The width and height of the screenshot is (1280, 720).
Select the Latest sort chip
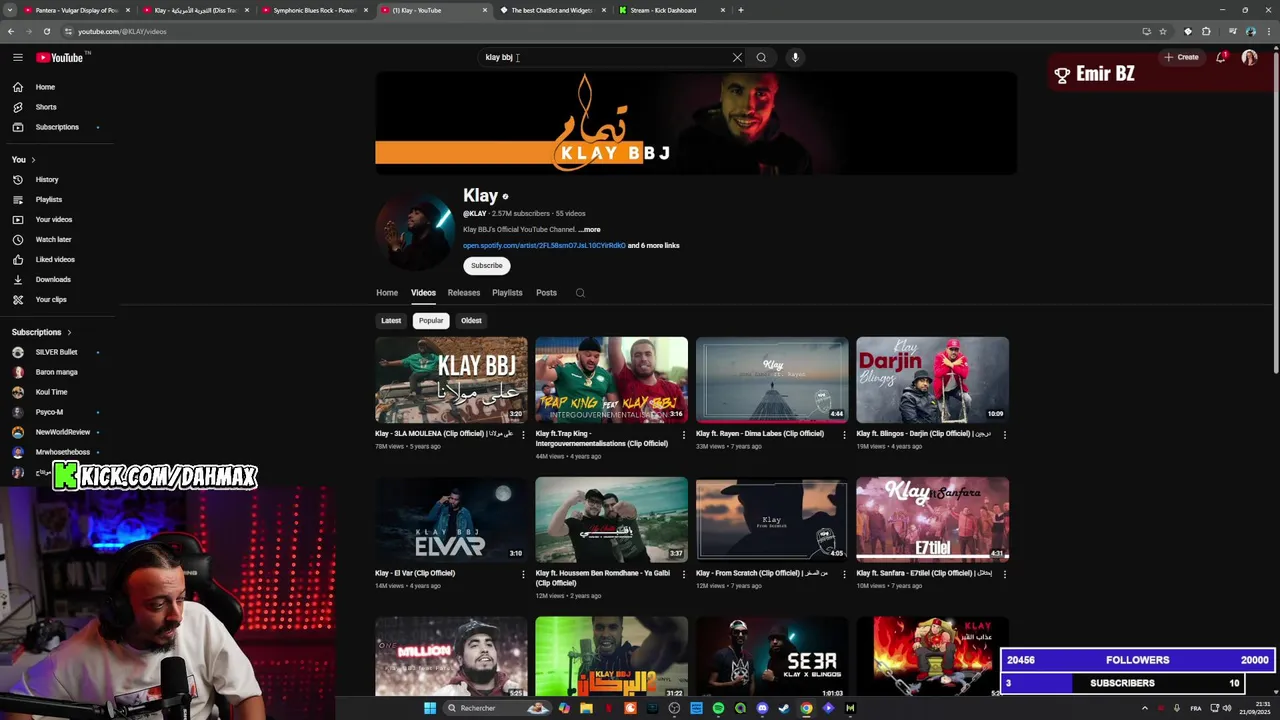click(x=391, y=321)
